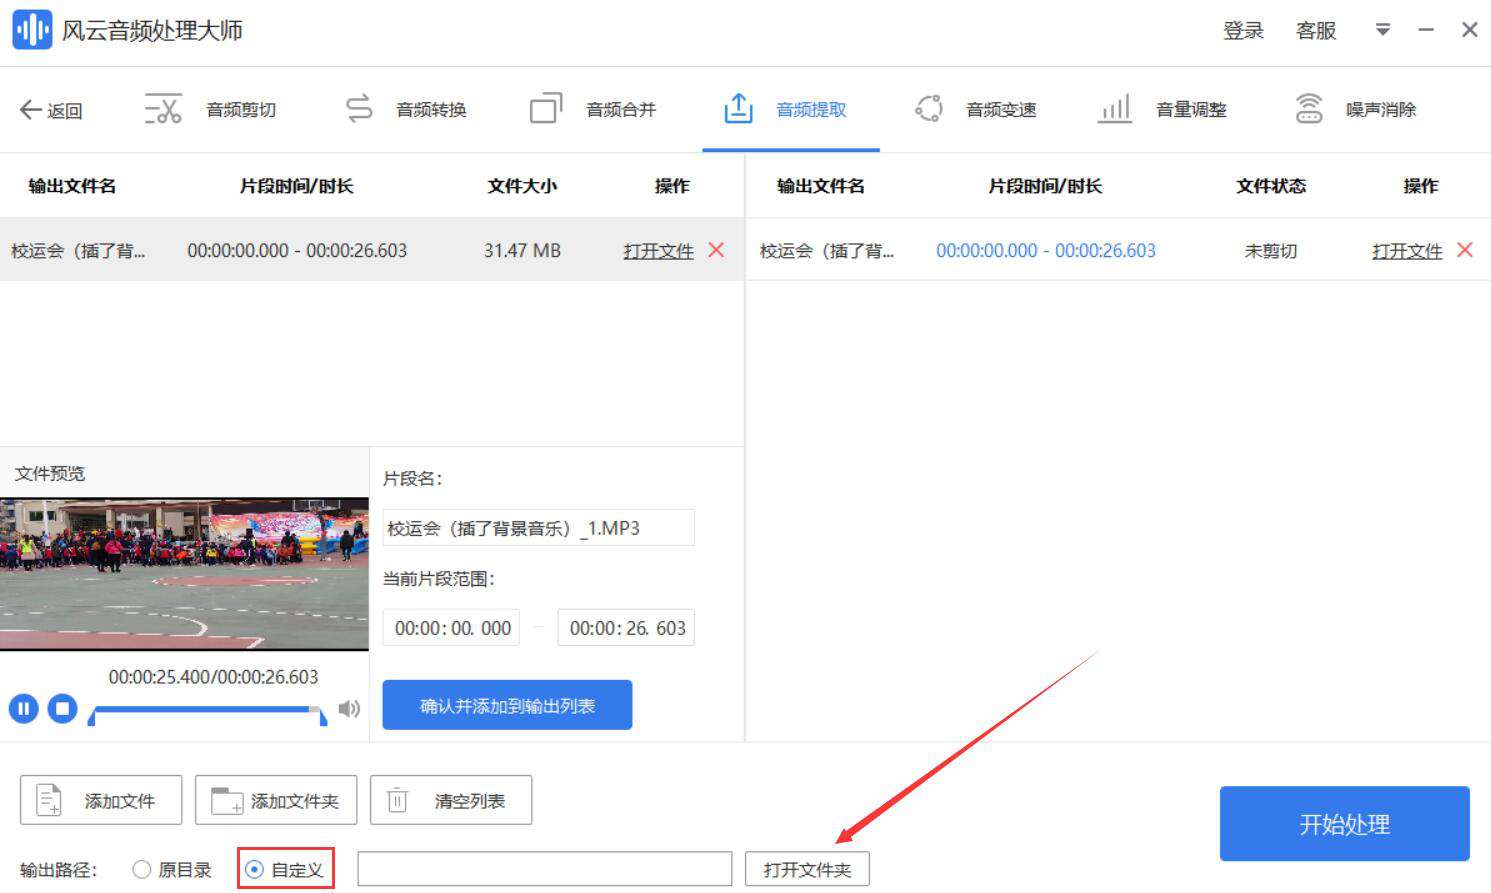Click 确认并添加到输出列表 button
The image size is (1491, 893).
pyautogui.click(x=507, y=705)
